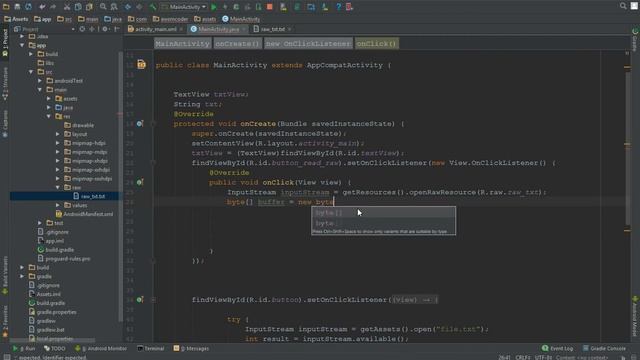Open the MainActivity run configuration dropdown
Image resolution: width=640 pixels, height=360 pixels.
click(184, 7)
